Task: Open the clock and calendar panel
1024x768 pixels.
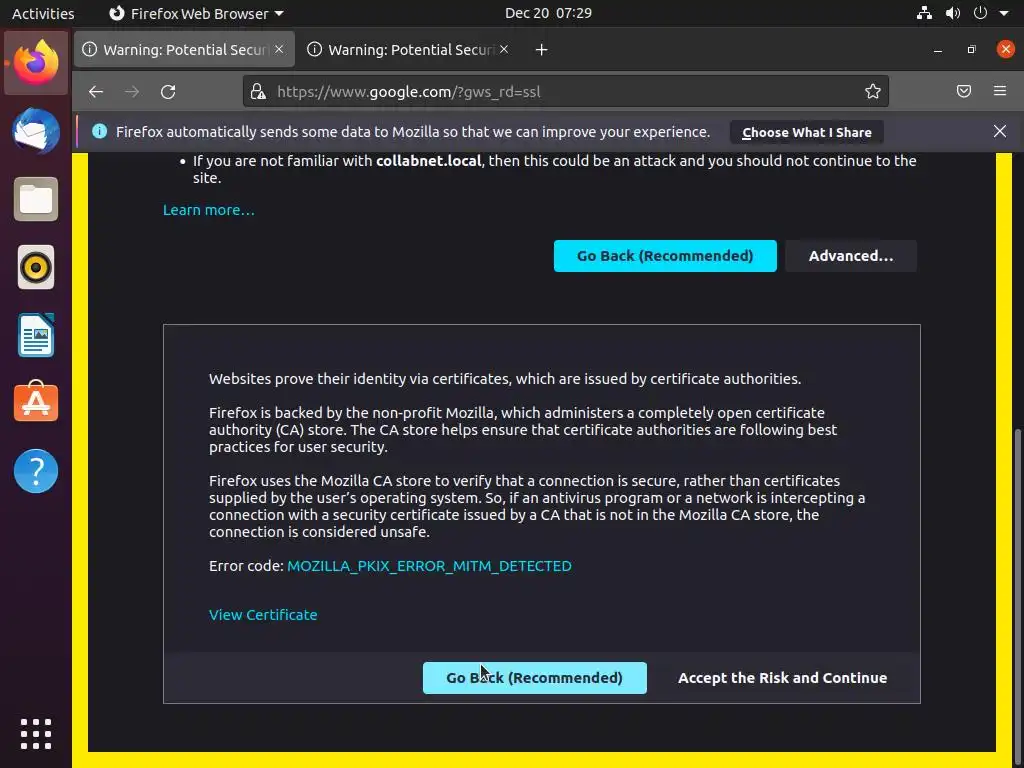Action: coord(549,13)
